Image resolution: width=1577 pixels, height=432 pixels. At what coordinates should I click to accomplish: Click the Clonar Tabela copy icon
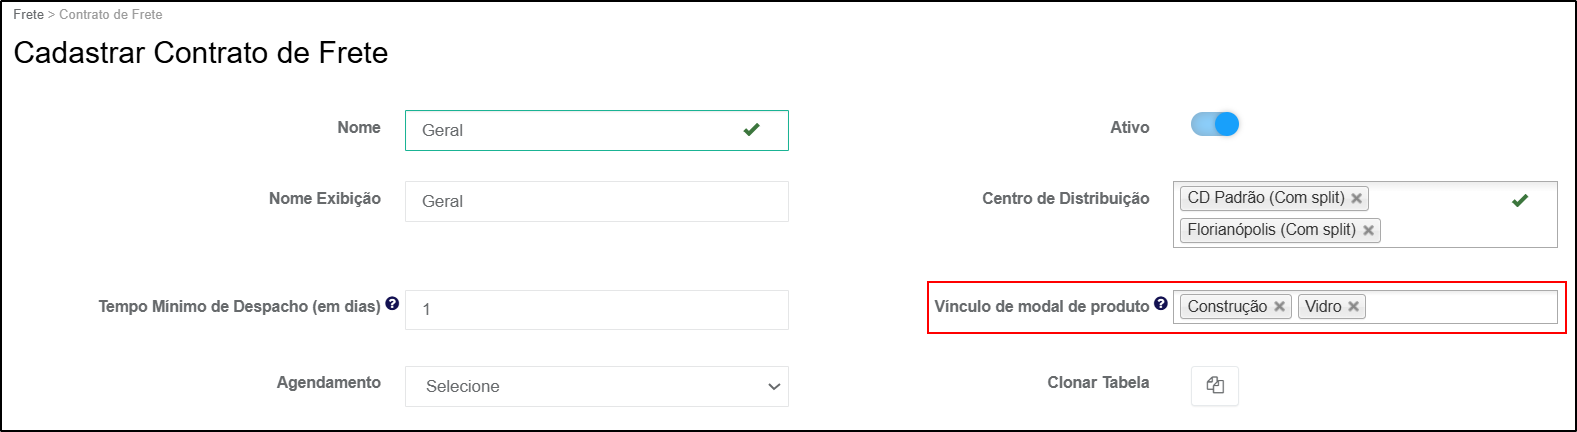click(1215, 386)
